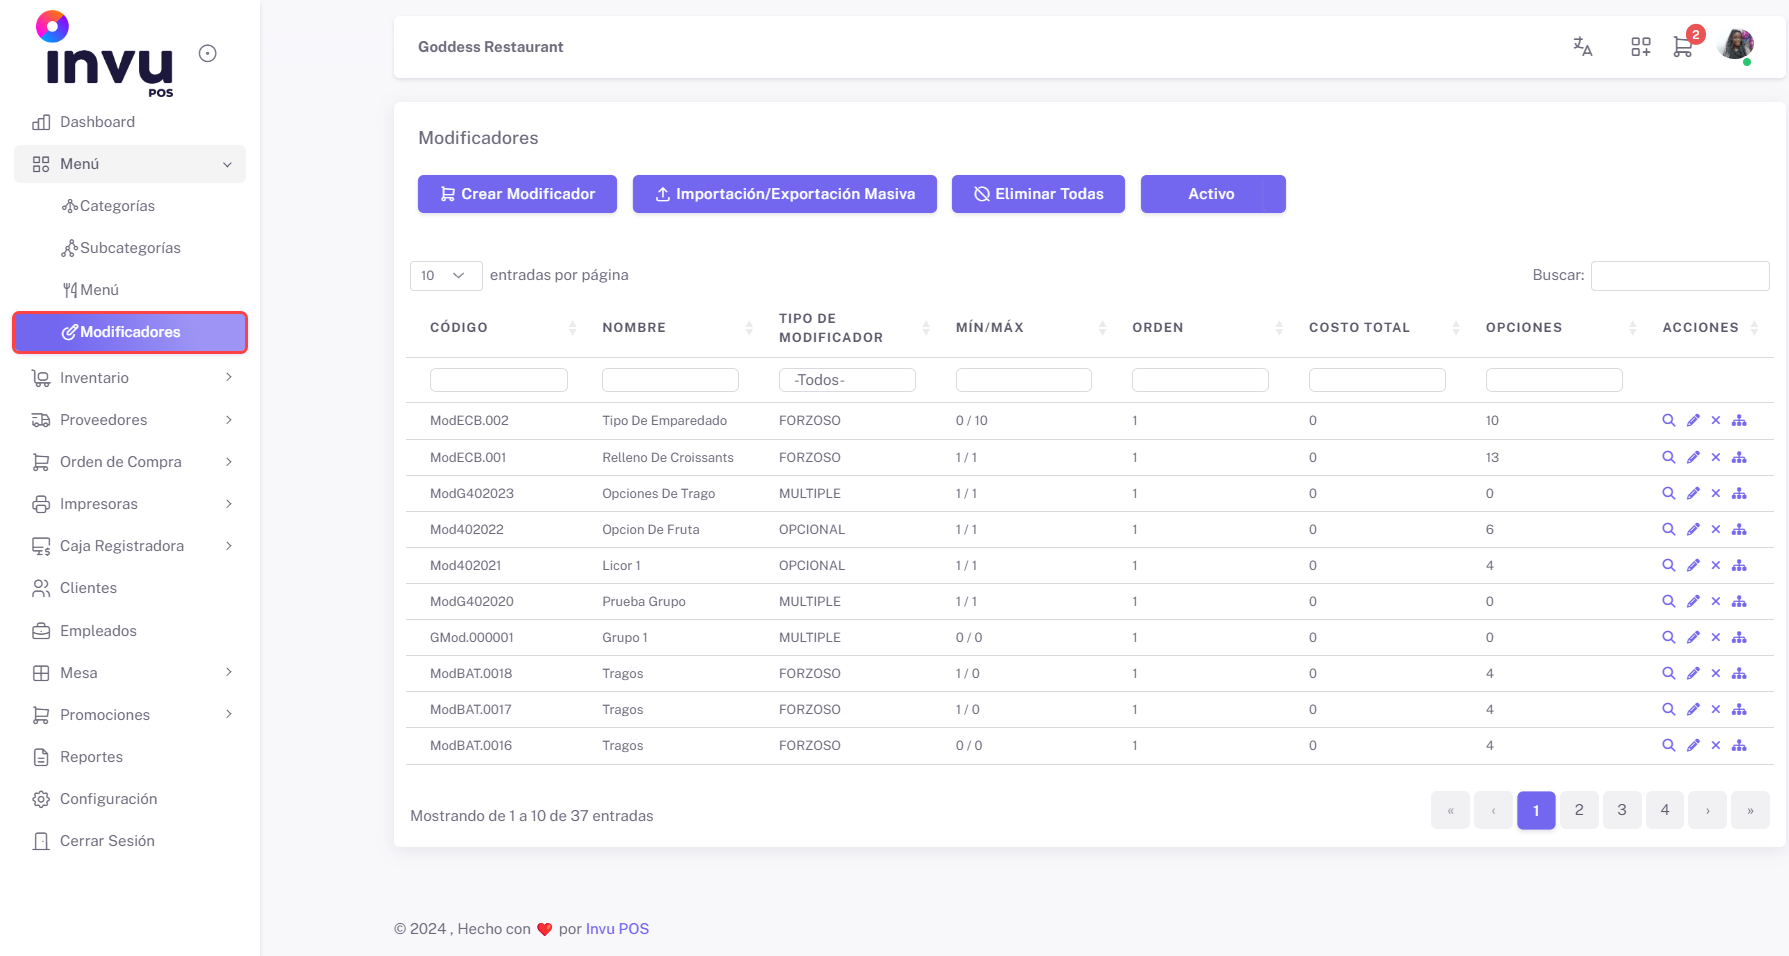Image resolution: width=1789 pixels, height=956 pixels.
Task: View details of Mod402021 Licor 1
Action: pos(1668,565)
